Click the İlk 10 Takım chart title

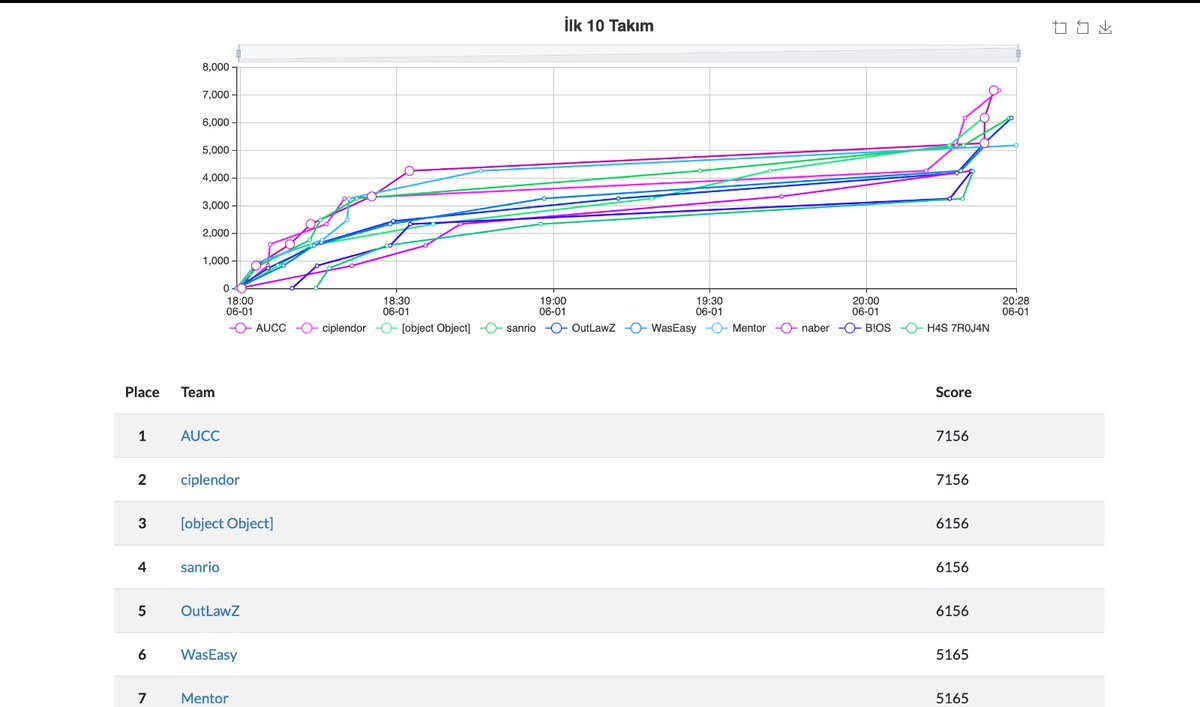point(609,26)
